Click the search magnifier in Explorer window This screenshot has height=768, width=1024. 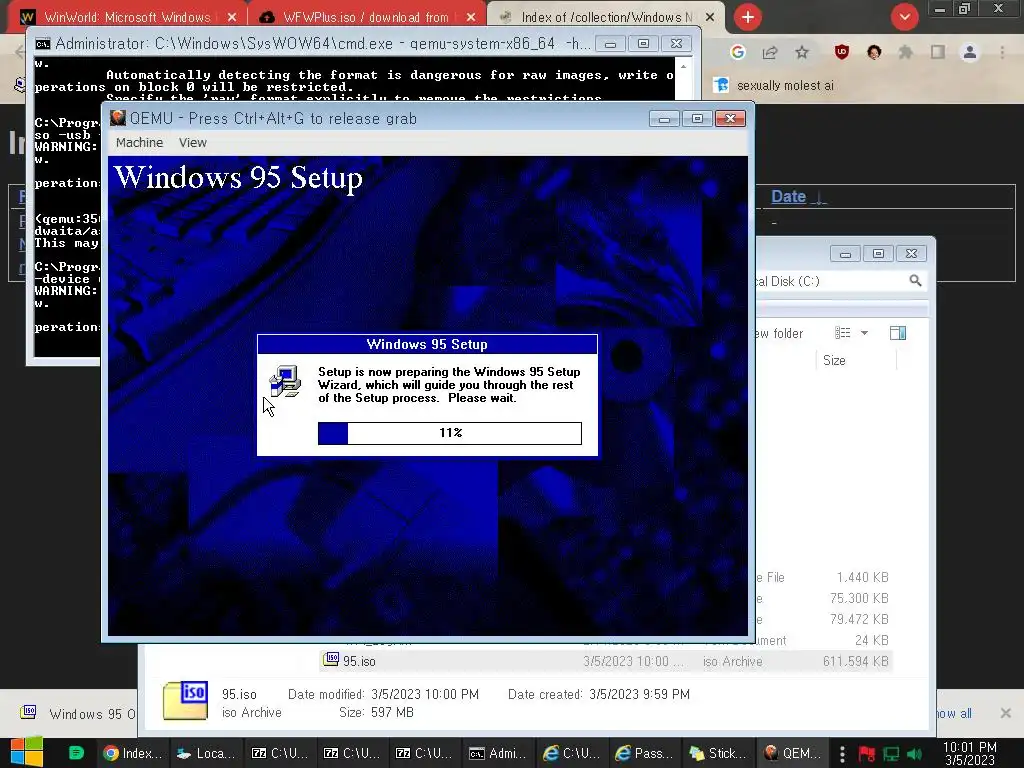coord(915,281)
